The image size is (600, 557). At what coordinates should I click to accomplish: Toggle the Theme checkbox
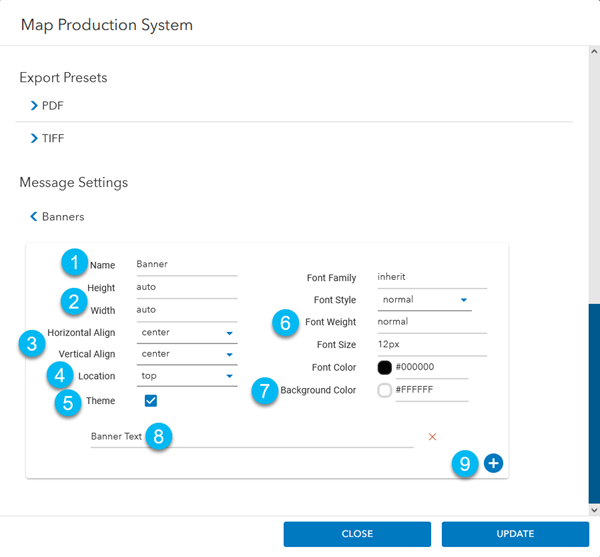(151, 400)
